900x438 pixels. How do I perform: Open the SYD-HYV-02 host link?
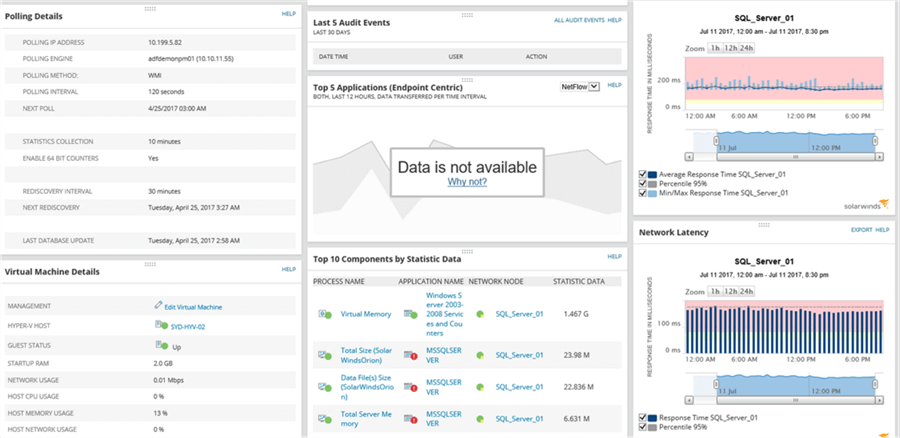tap(188, 327)
